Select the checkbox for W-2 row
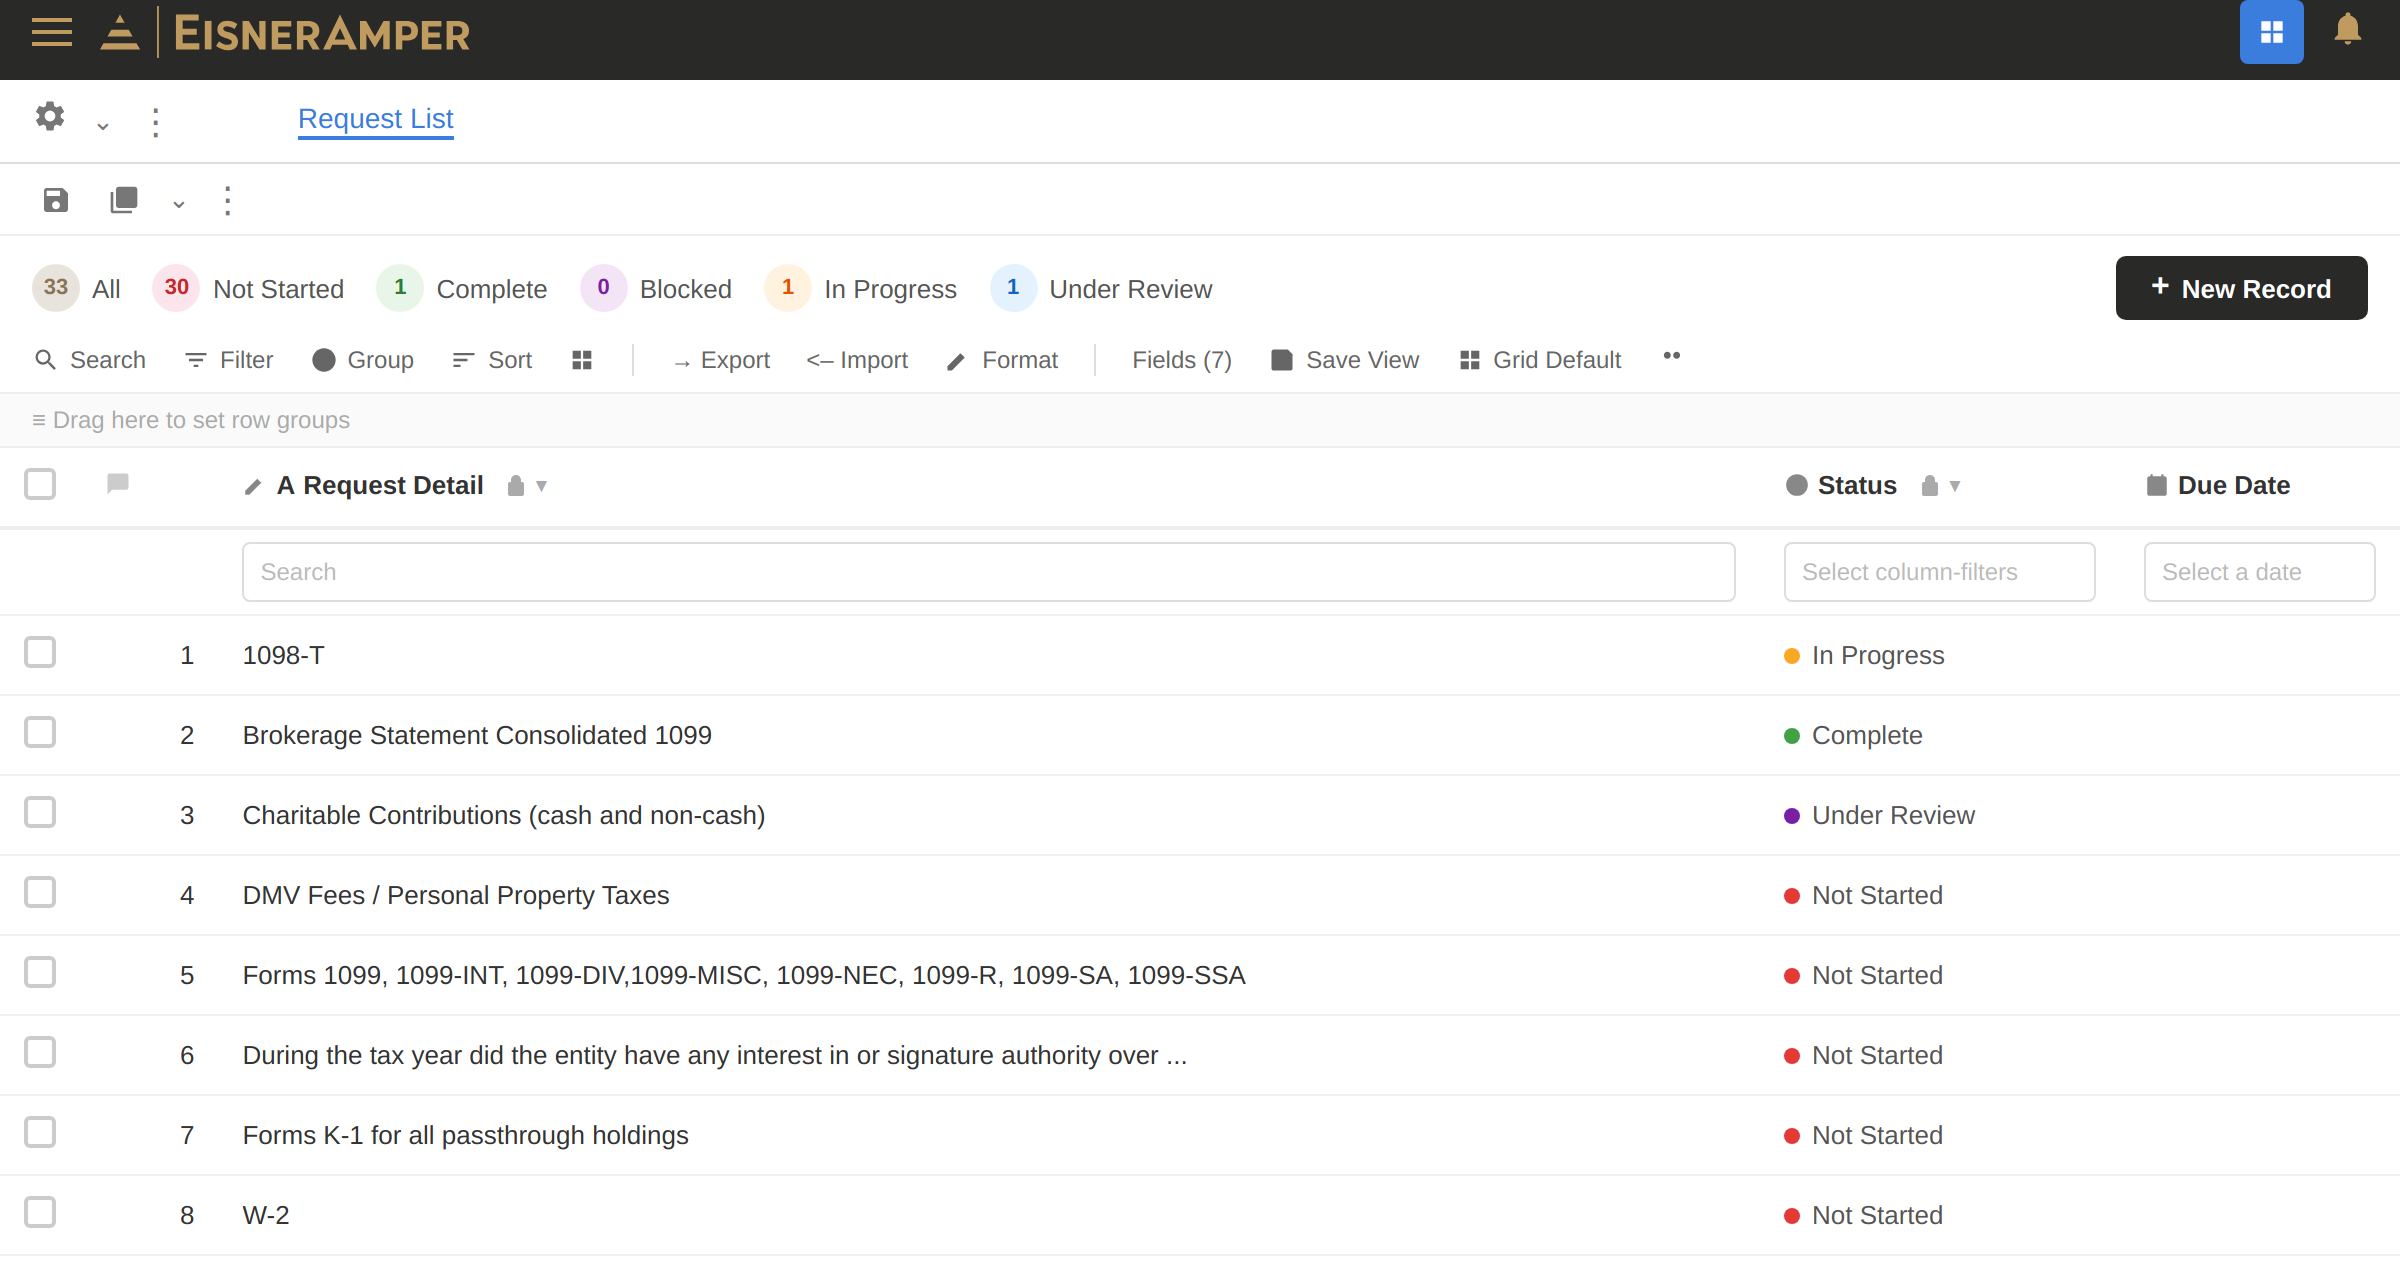 point(40,1213)
